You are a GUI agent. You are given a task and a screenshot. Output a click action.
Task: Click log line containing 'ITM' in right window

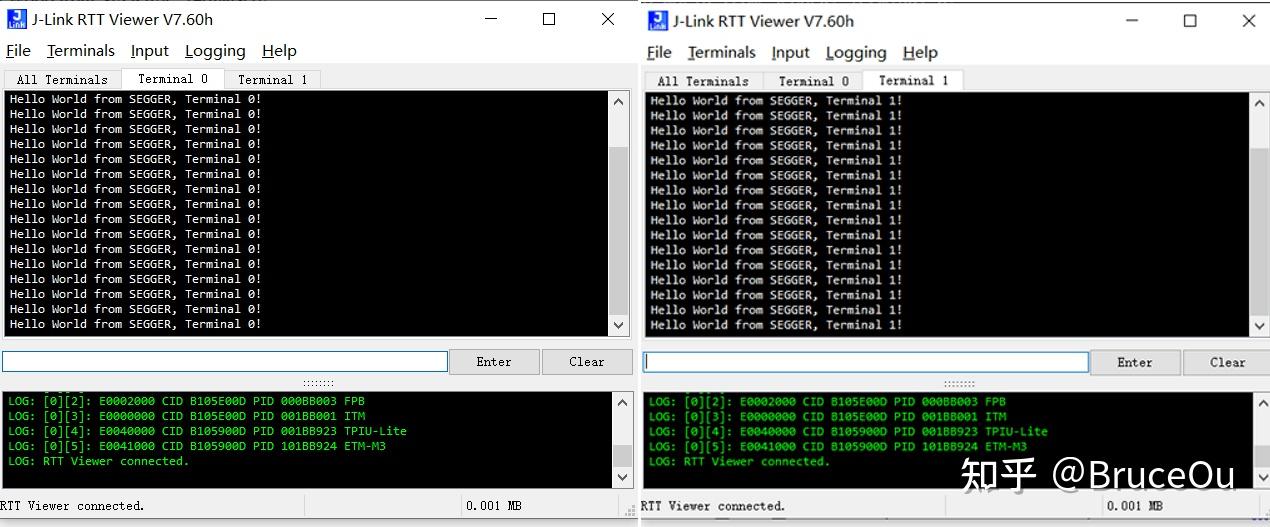pos(827,417)
